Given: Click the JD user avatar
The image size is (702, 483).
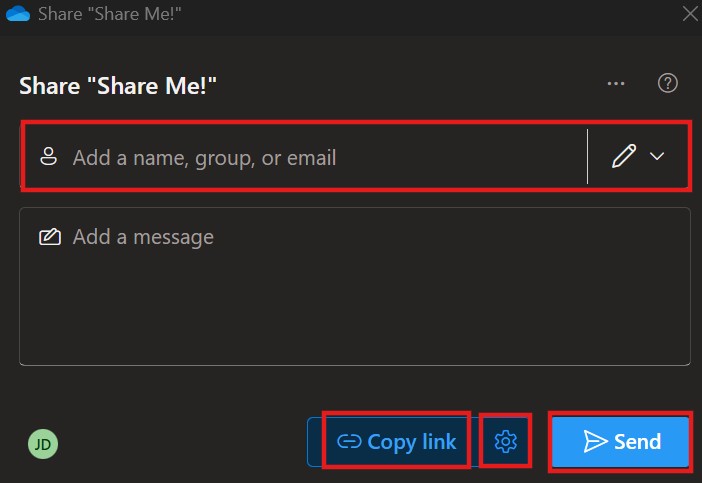Looking at the screenshot, I should [x=43, y=444].
